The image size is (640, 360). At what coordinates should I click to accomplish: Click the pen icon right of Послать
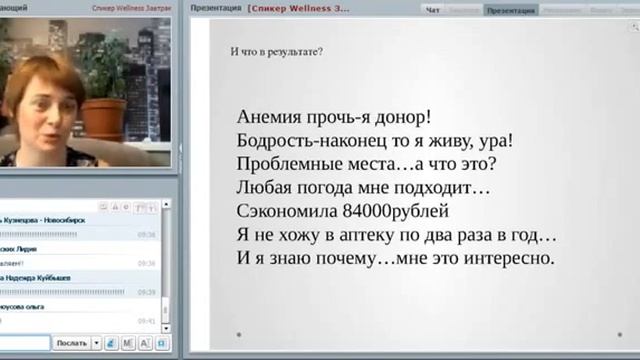(x=111, y=343)
